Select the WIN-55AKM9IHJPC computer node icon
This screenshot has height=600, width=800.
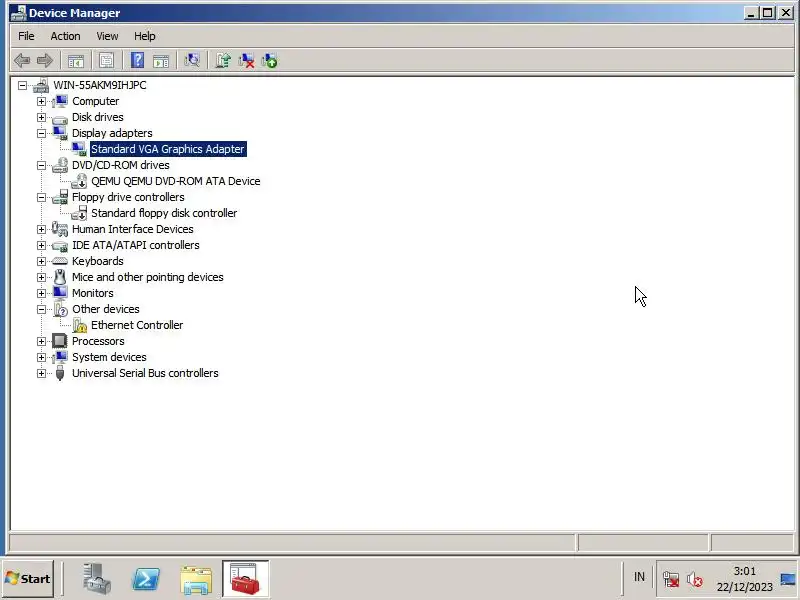tap(41, 85)
